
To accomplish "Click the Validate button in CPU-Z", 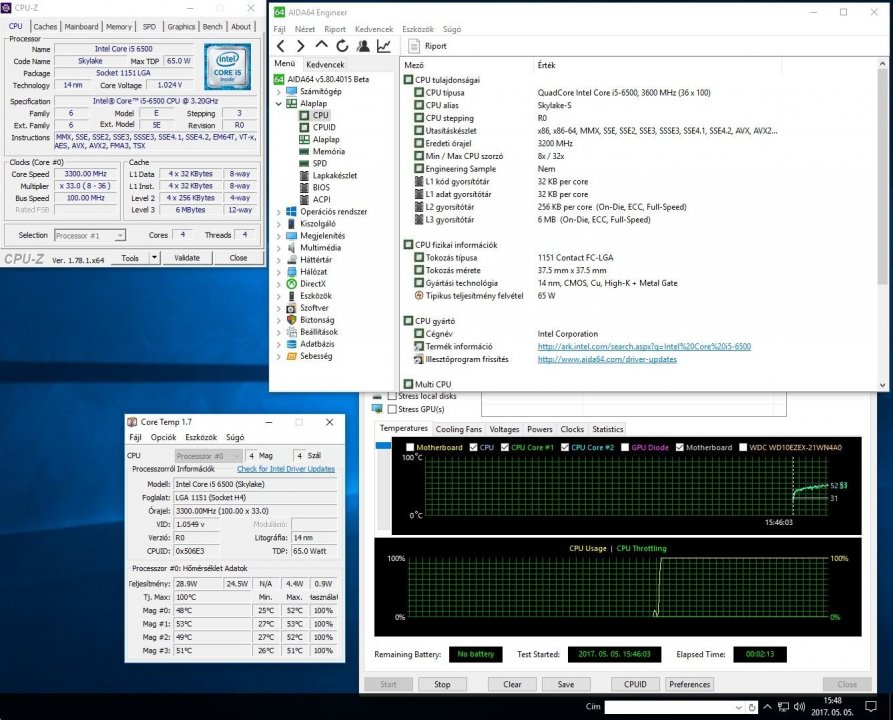I will point(187,258).
